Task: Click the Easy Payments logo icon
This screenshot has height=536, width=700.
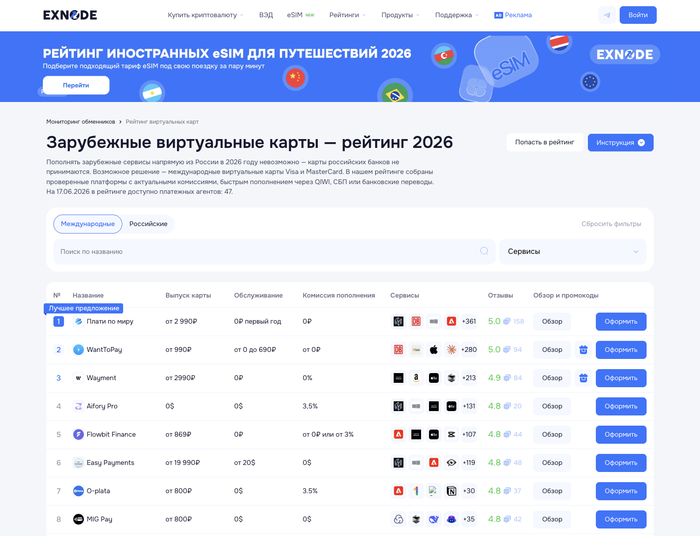Action: pyautogui.click(x=78, y=463)
